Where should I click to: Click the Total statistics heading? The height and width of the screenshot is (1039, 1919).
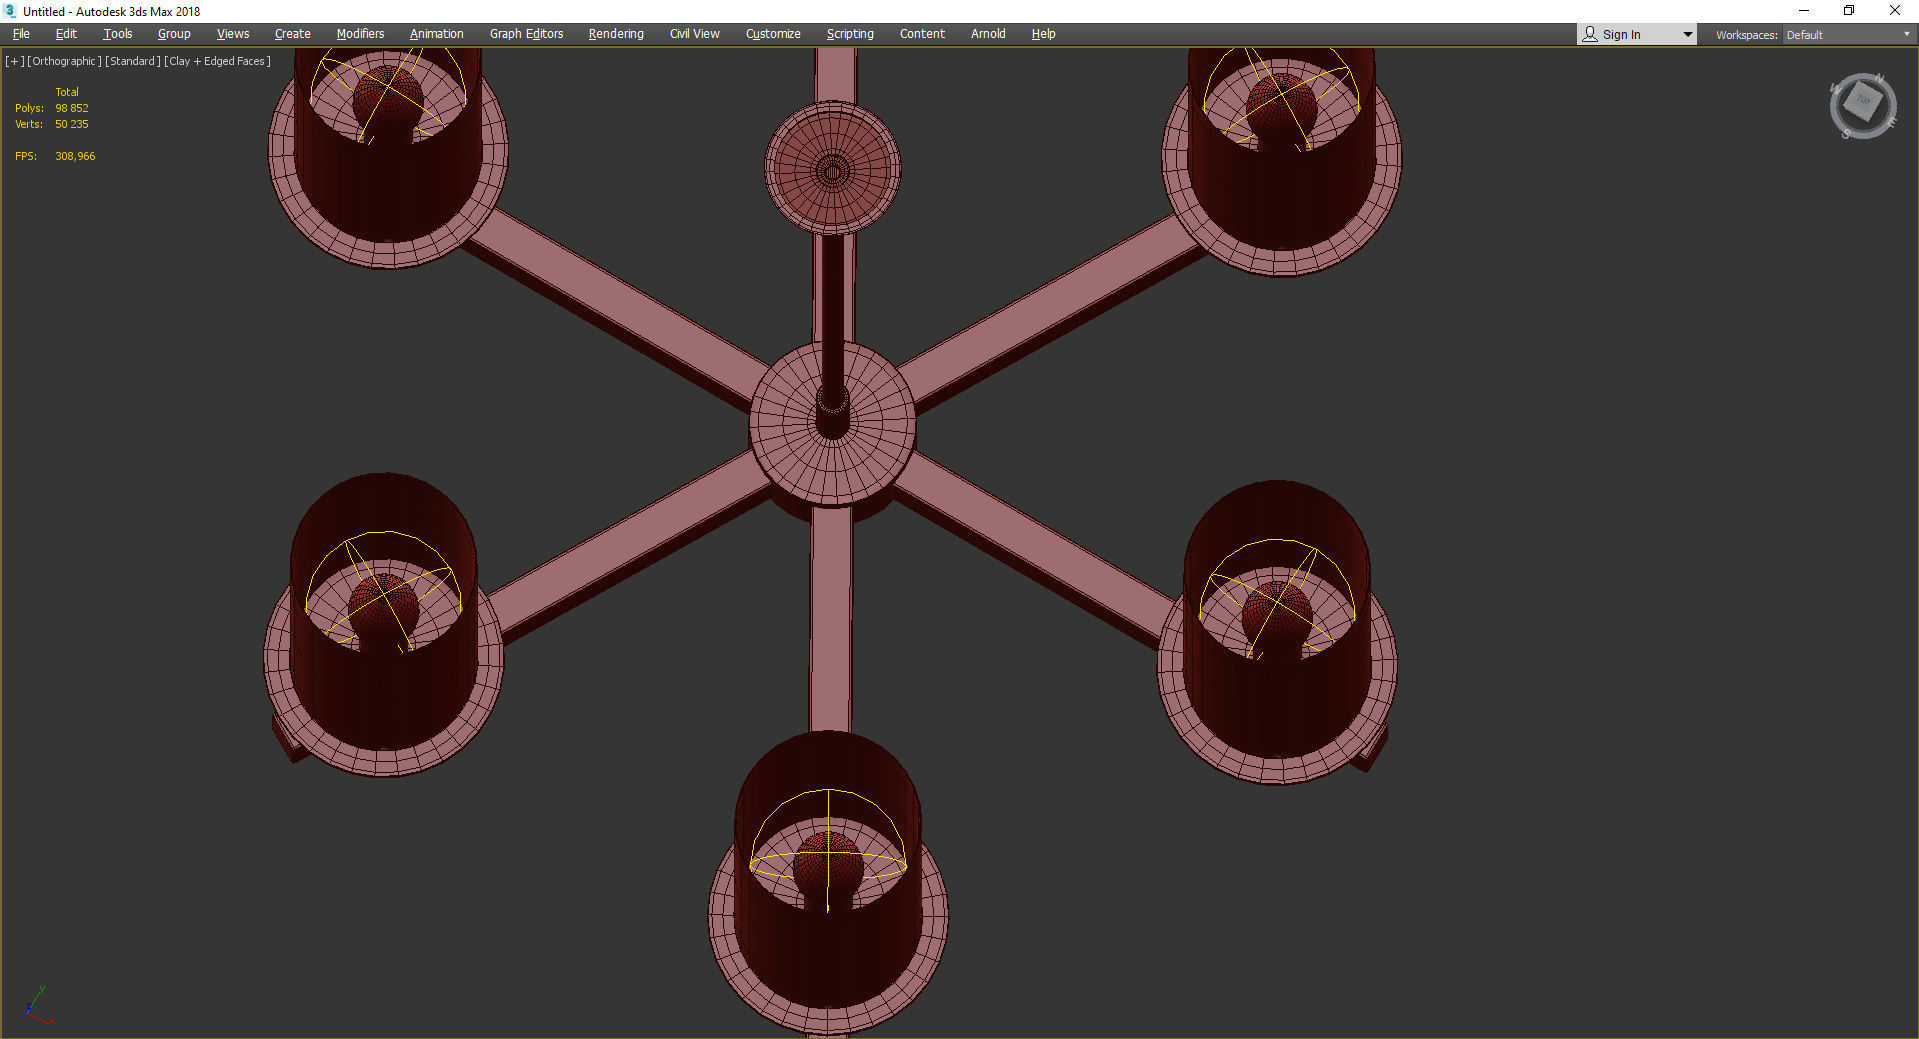coord(67,92)
